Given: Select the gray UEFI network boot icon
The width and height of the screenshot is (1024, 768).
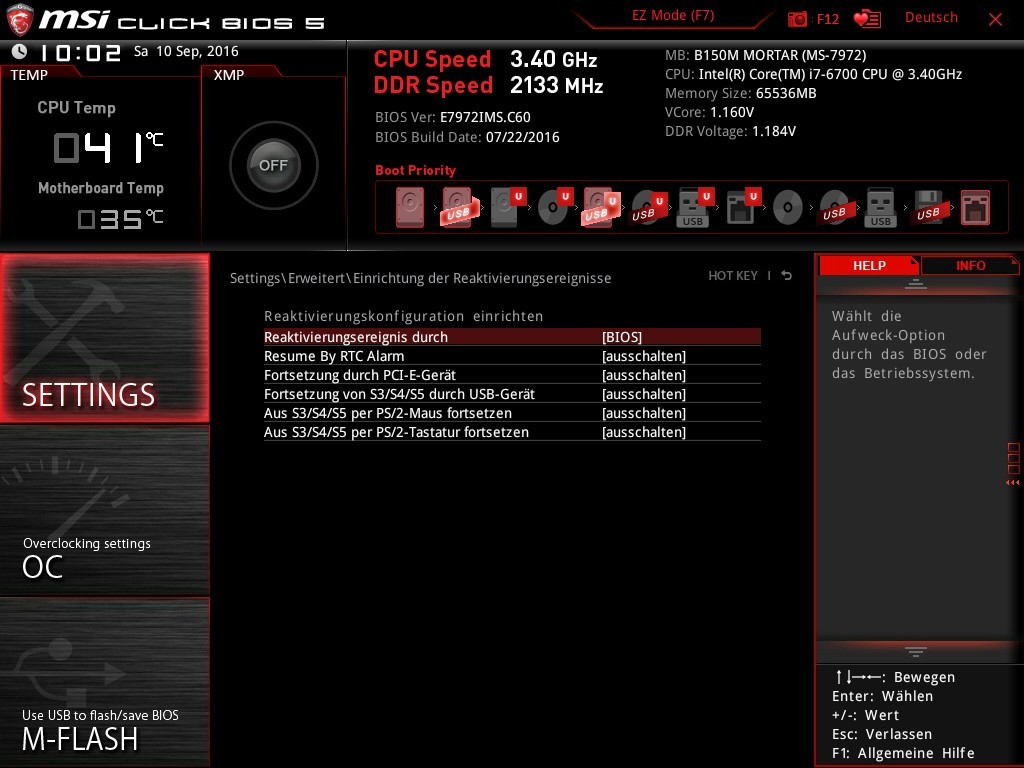Looking at the screenshot, I should pyautogui.click(x=743, y=207).
